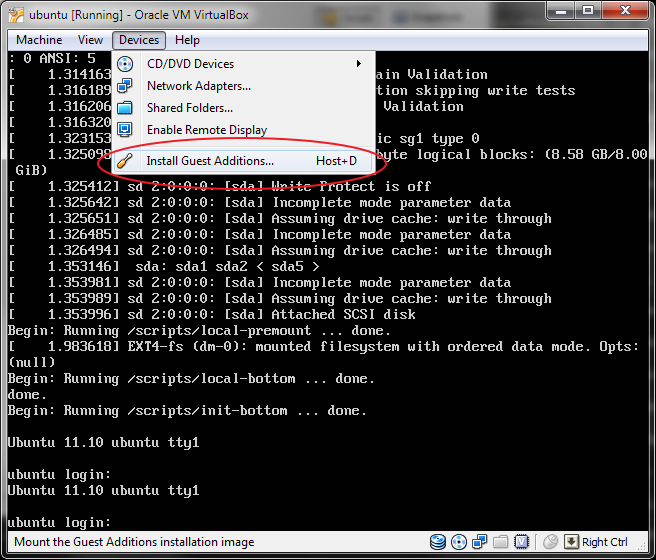Click the Guest Additions screwdriver icon
The height and width of the screenshot is (560, 656).
(125, 161)
